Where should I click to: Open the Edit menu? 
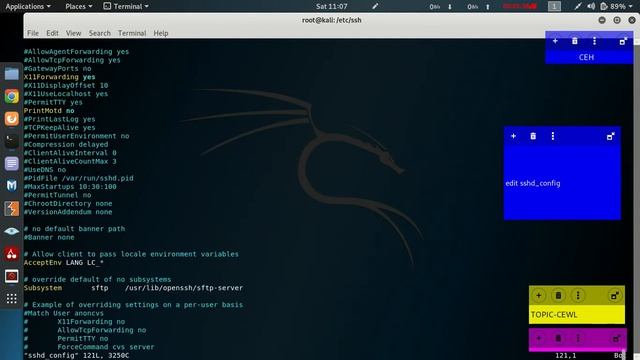click(52, 33)
